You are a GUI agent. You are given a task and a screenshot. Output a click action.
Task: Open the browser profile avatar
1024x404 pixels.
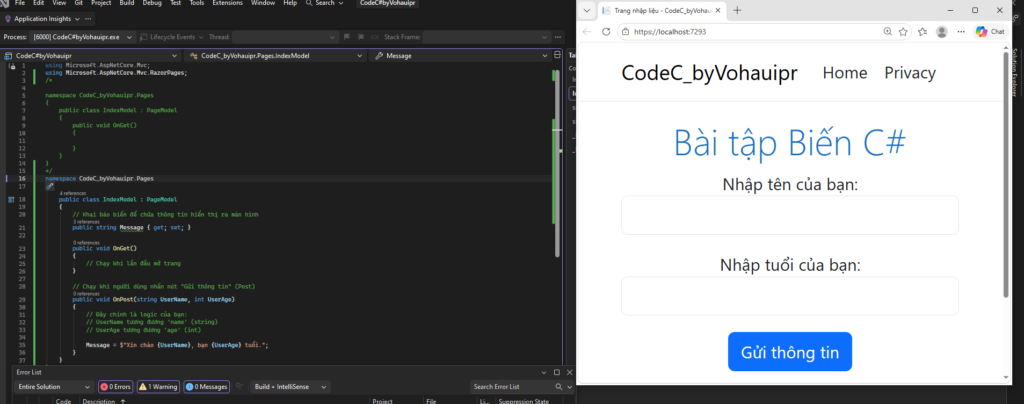pos(942,32)
